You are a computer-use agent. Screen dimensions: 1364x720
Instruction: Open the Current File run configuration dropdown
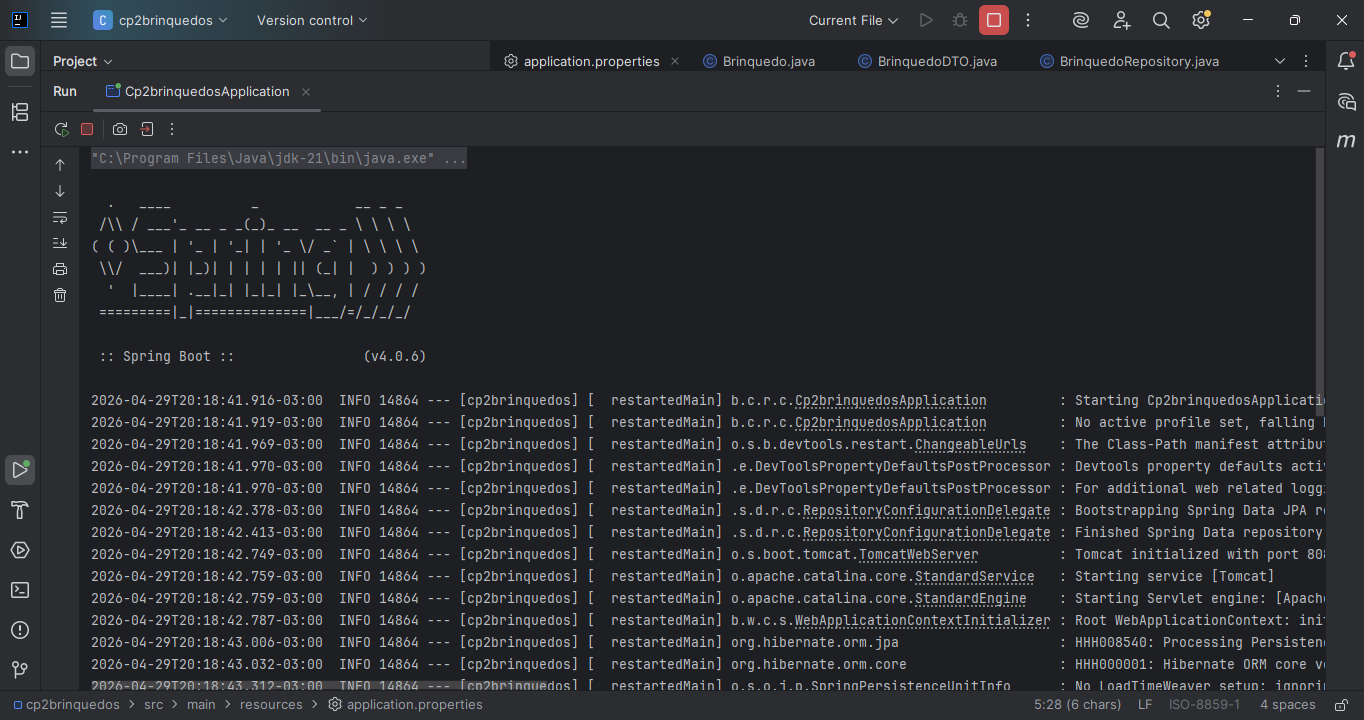click(853, 20)
